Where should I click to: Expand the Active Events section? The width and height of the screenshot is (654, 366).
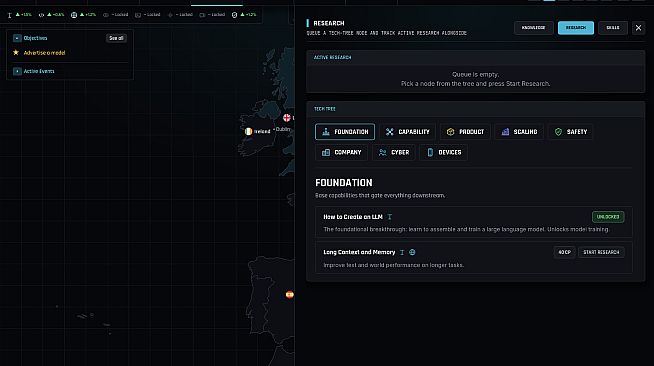coord(17,71)
